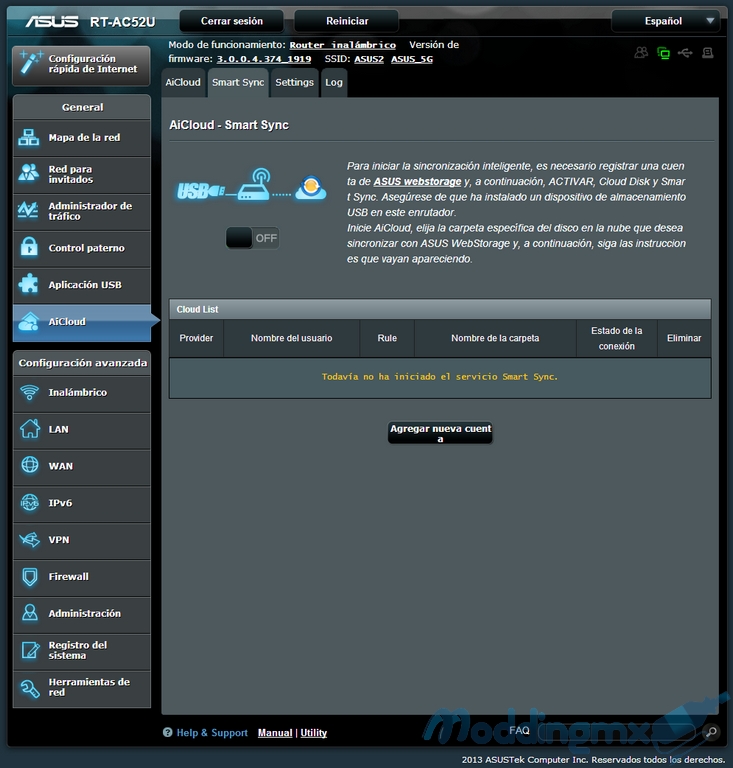Click the General section header in sidebar
This screenshot has height=768, width=733.
82,107
